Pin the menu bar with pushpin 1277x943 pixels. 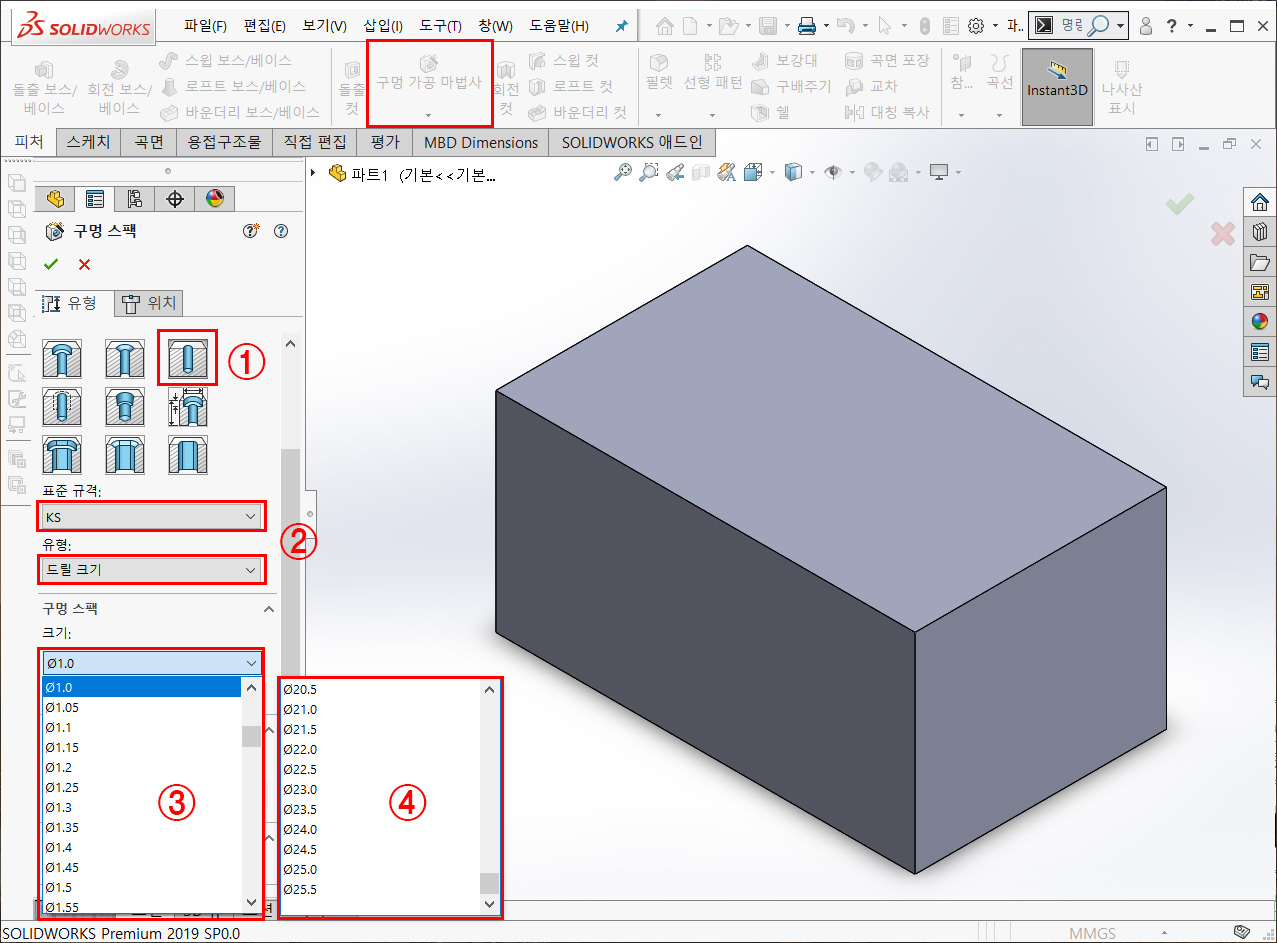coord(621,26)
